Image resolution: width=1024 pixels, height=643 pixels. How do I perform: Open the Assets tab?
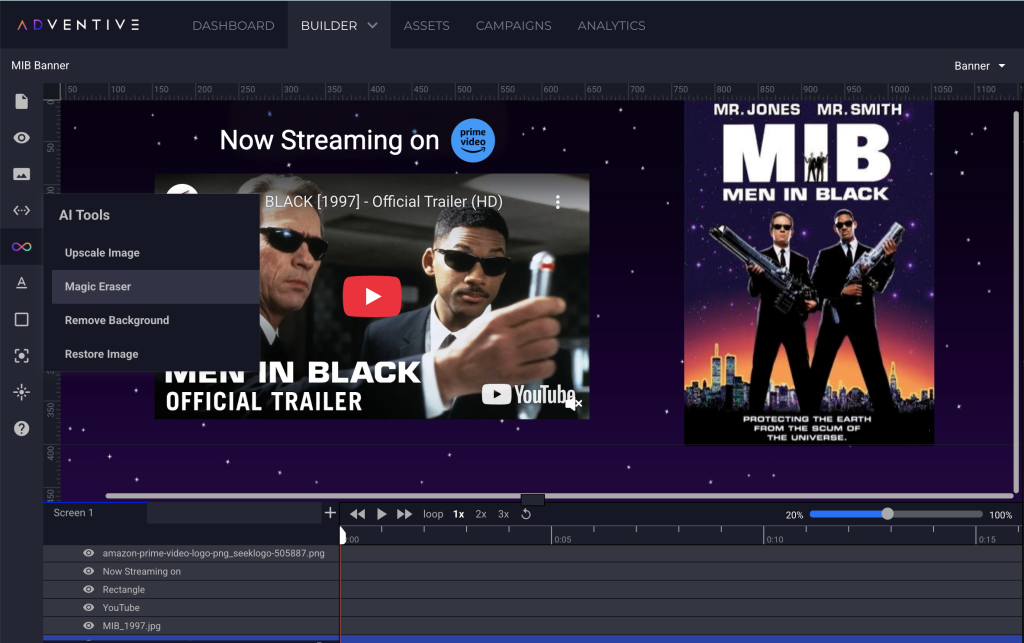coord(426,25)
